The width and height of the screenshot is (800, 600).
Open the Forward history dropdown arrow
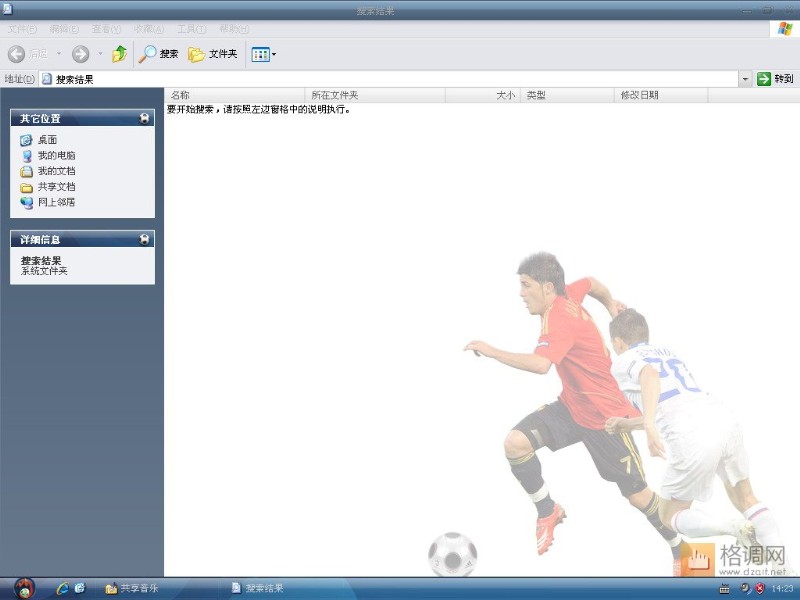[x=100, y=54]
